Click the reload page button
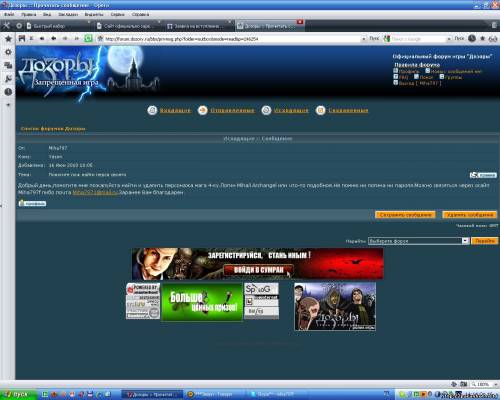The image size is (500, 400). click(x=88, y=38)
